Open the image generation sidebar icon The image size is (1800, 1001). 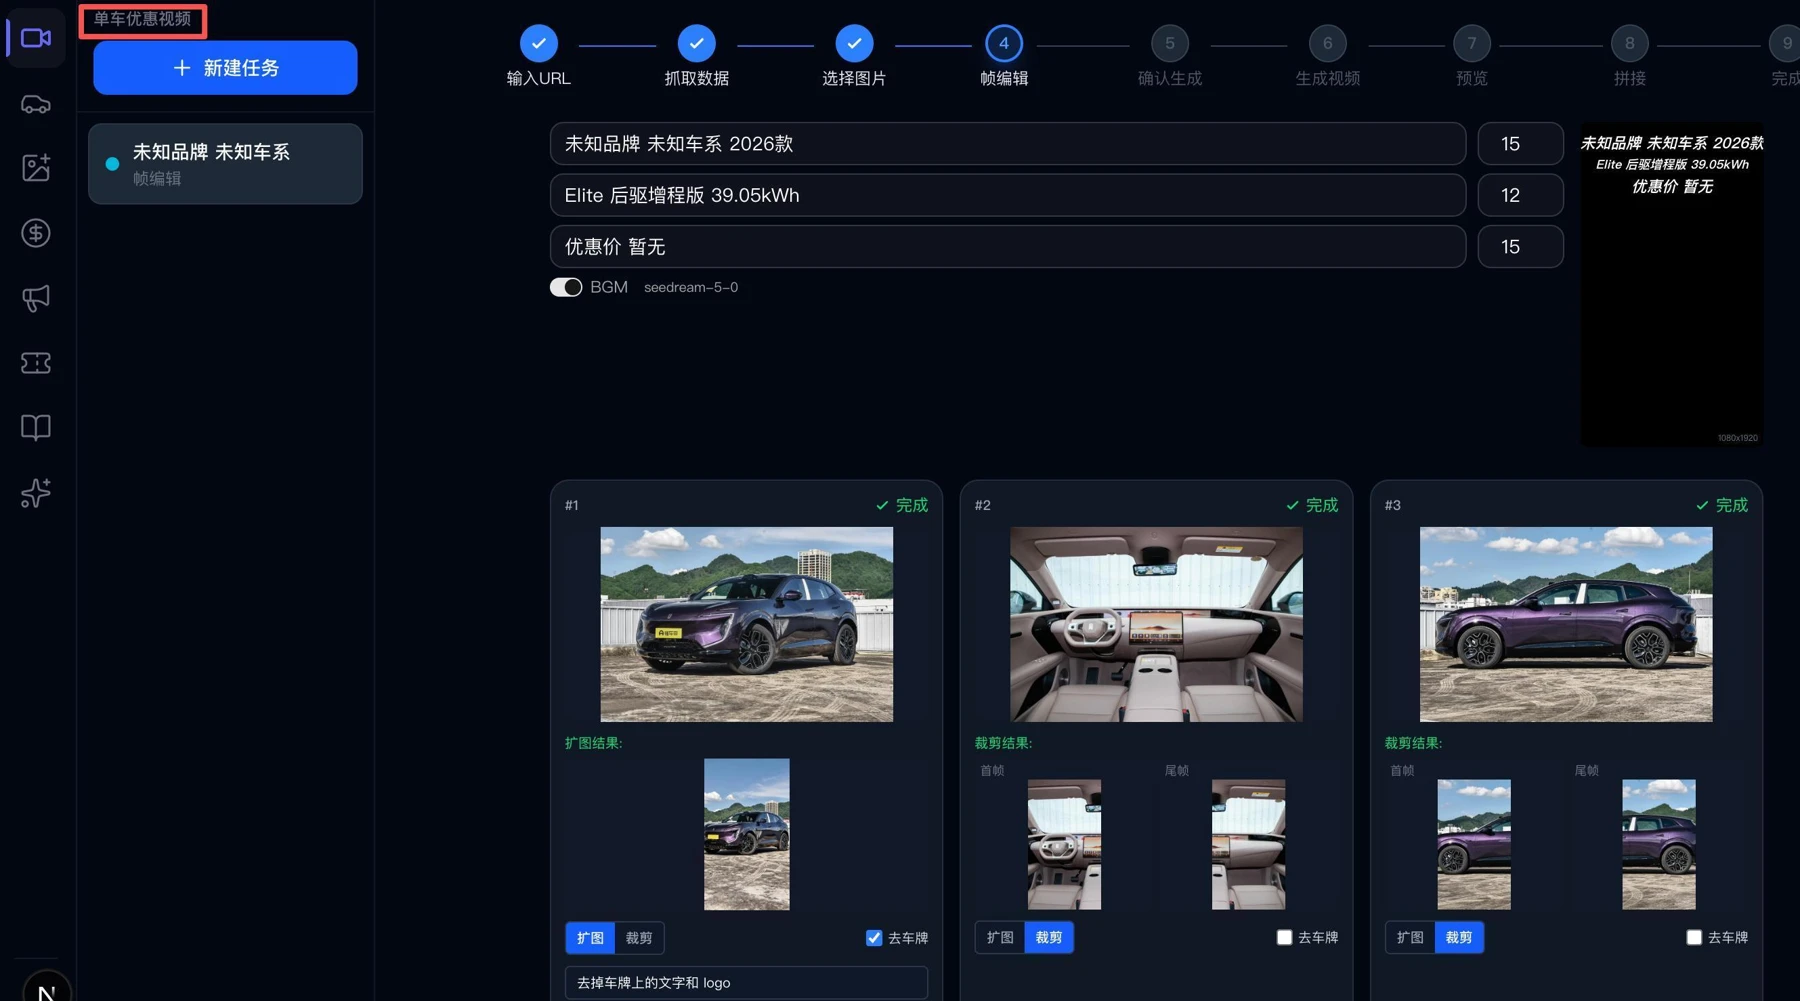tap(36, 168)
